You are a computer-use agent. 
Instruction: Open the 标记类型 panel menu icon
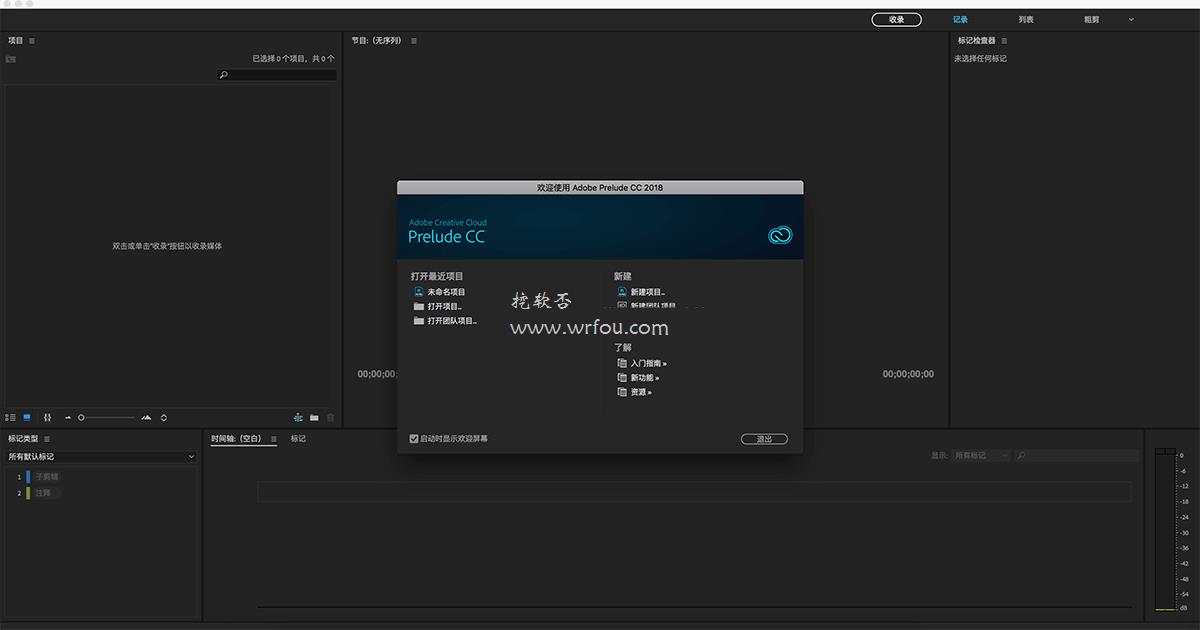point(46,439)
